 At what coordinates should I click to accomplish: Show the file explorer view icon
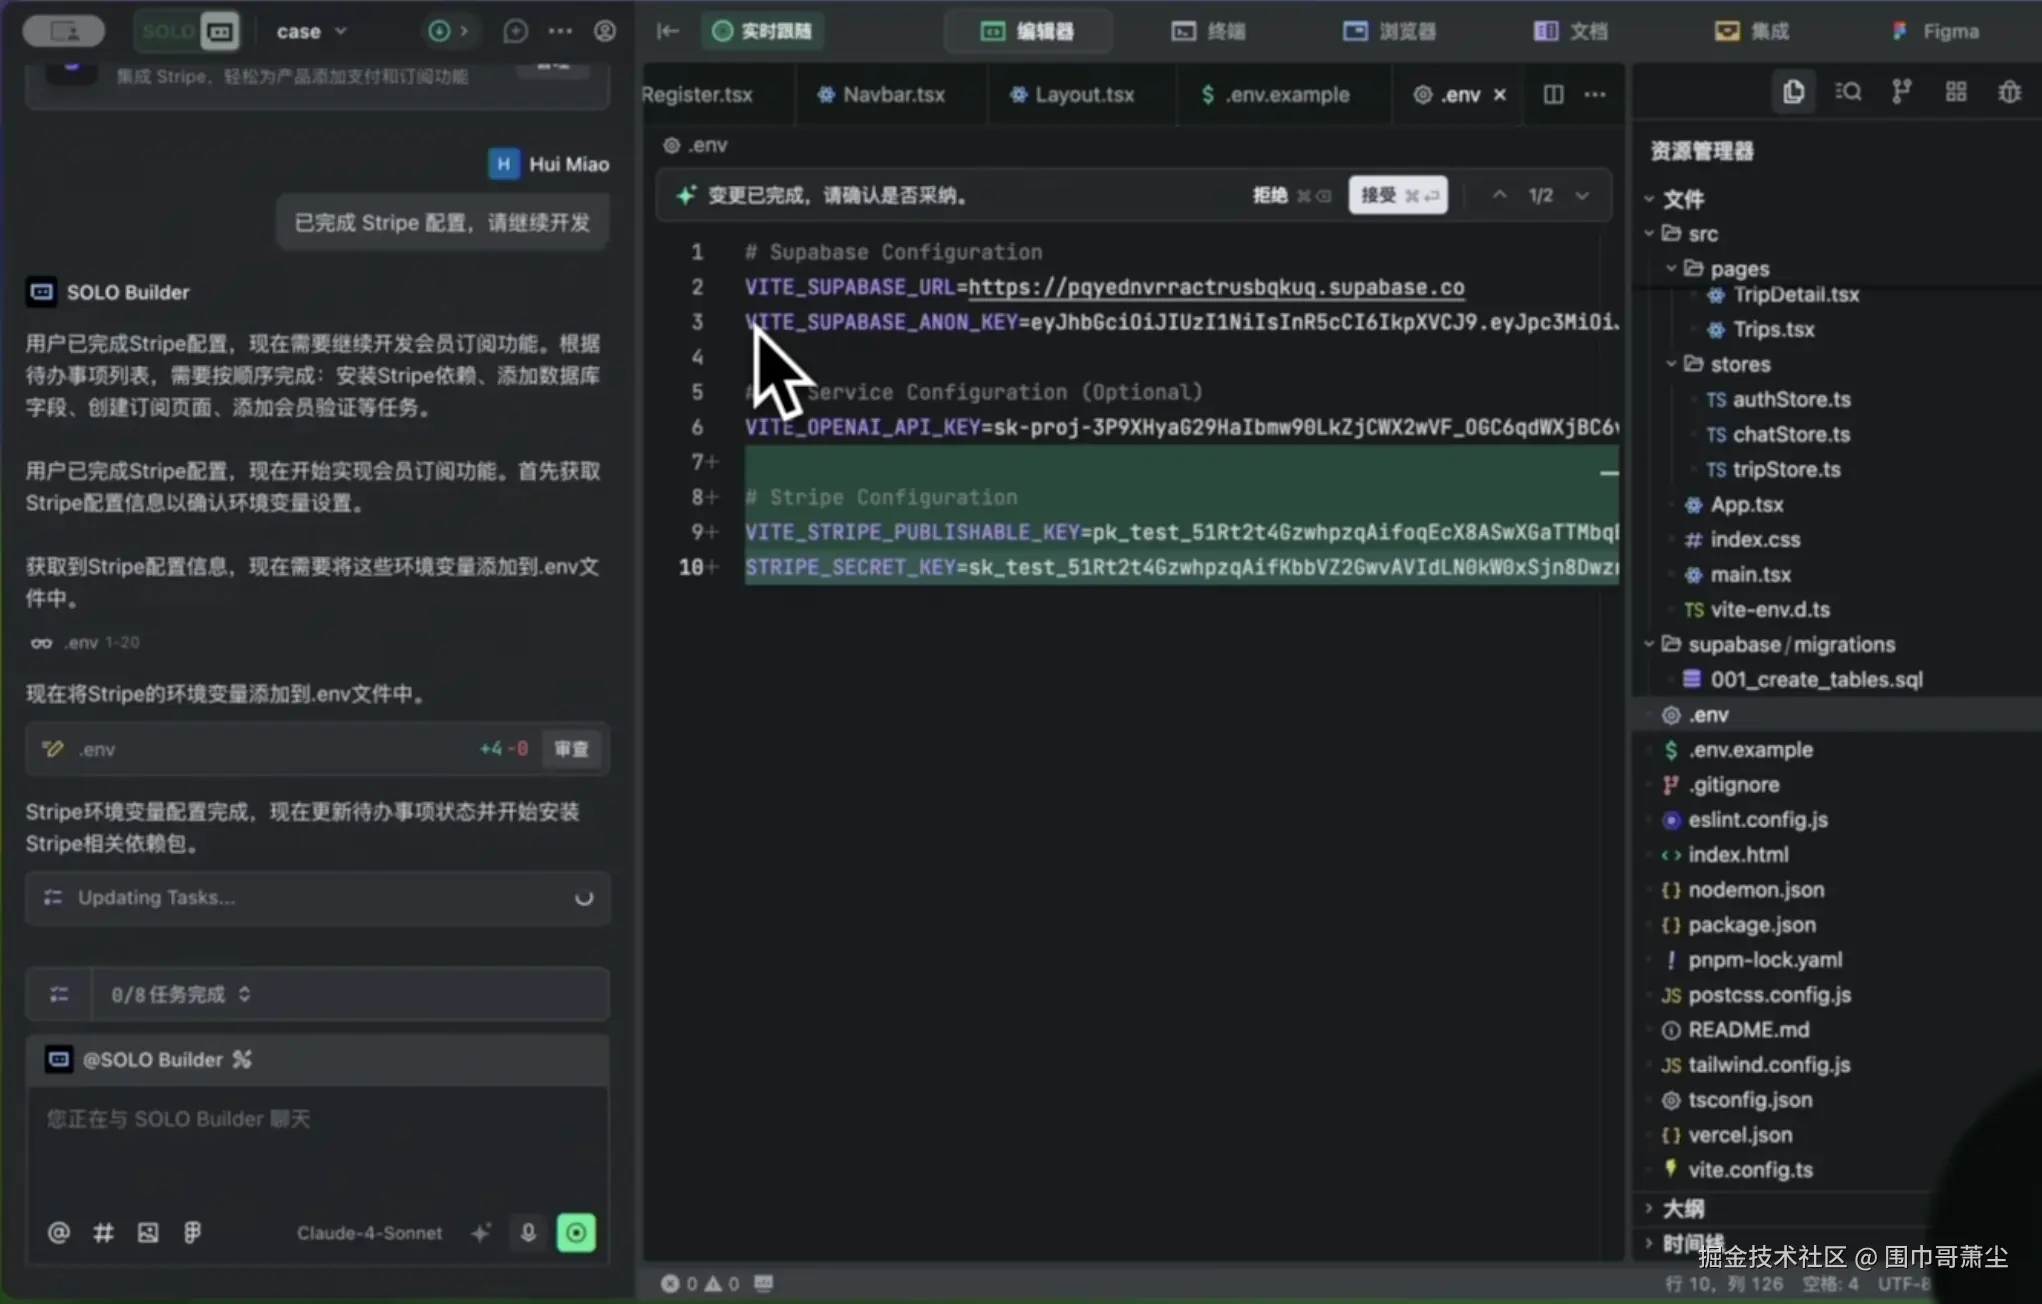point(1794,92)
